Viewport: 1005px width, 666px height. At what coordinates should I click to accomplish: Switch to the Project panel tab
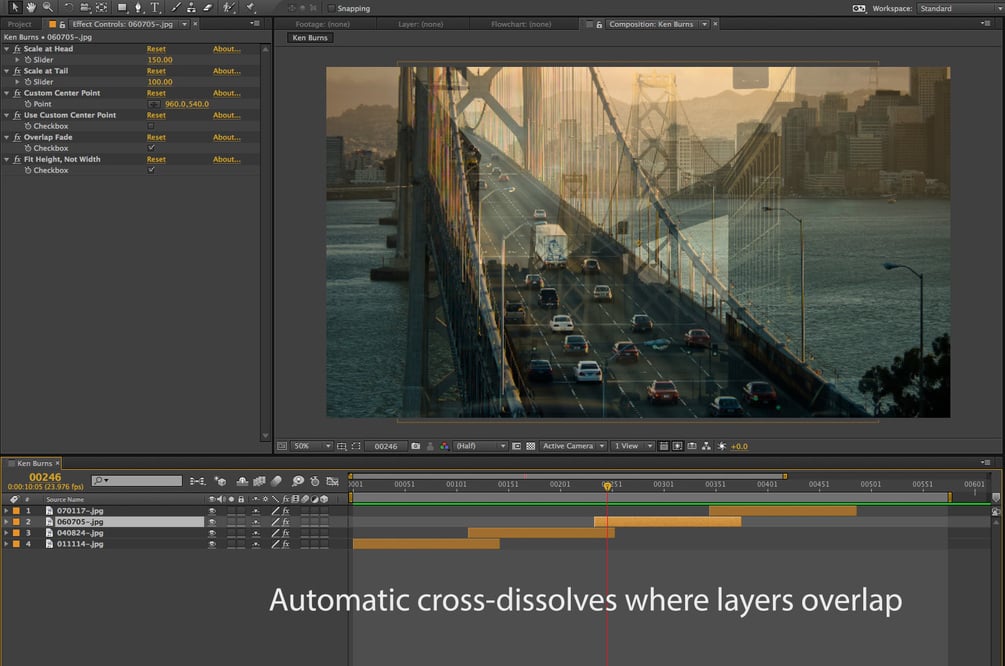click(x=20, y=23)
